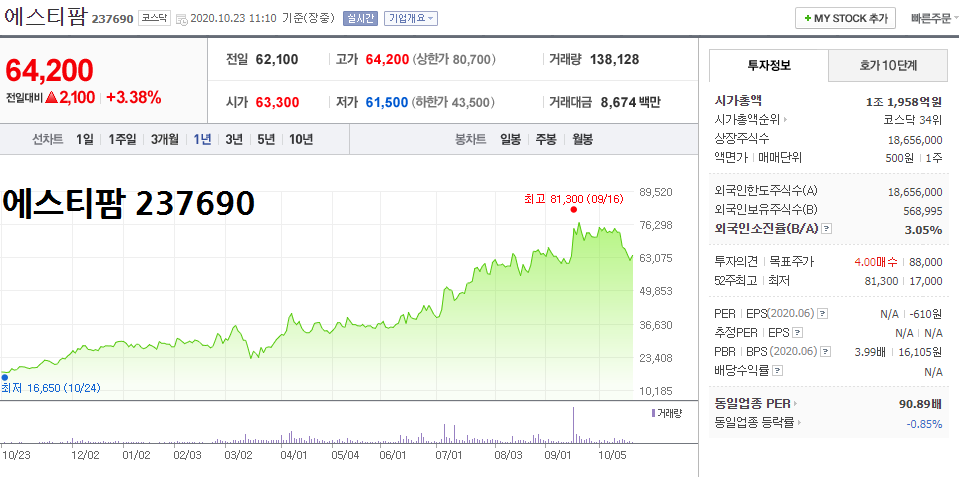Click the 실시간 badge
Viewport: 962px width, 477px height.
360,18
